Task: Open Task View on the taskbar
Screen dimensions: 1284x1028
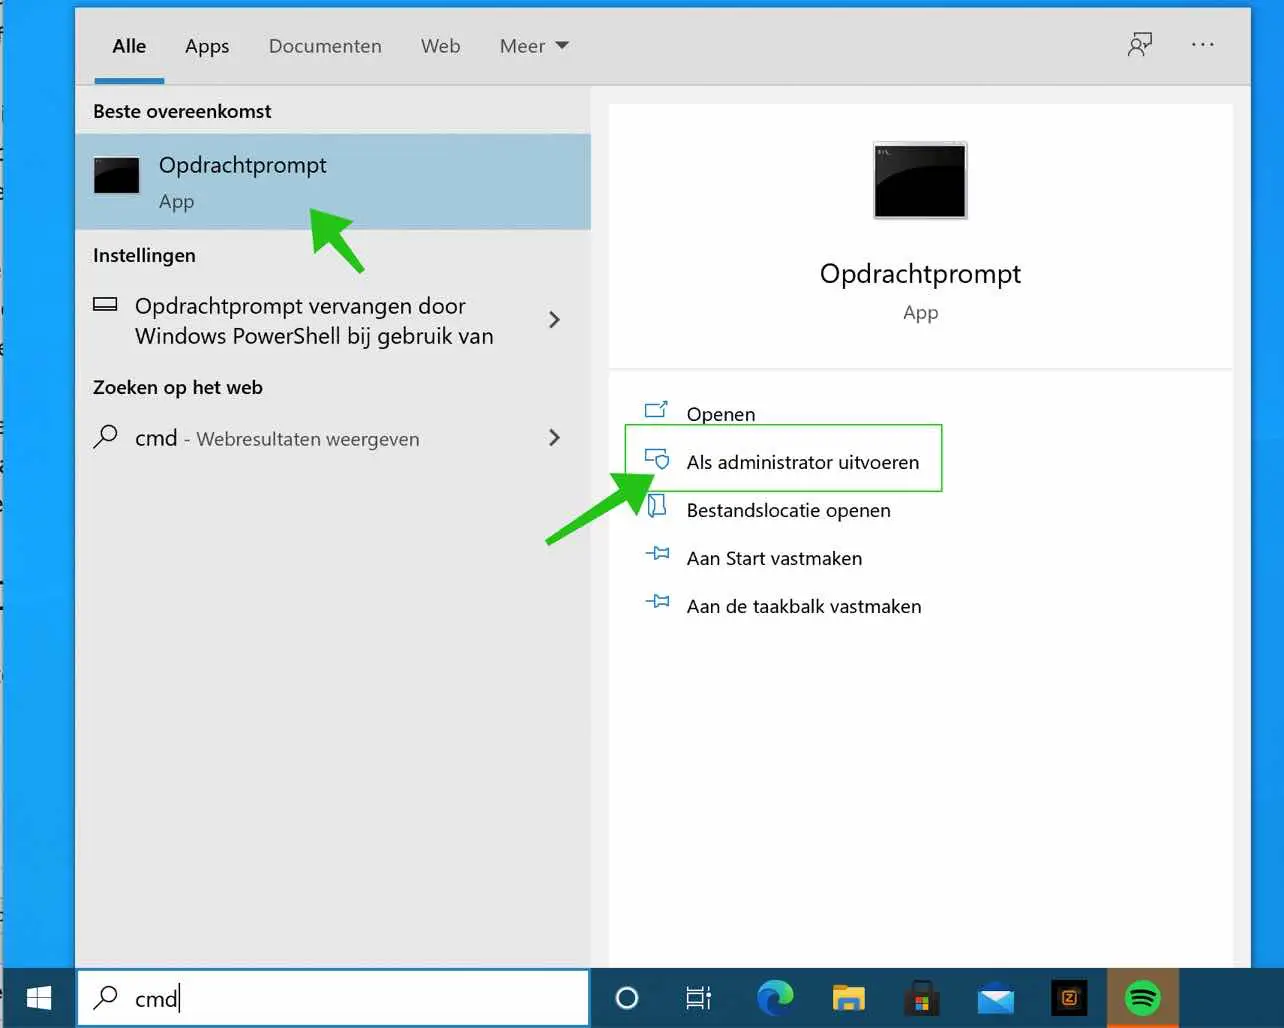Action: point(698,998)
